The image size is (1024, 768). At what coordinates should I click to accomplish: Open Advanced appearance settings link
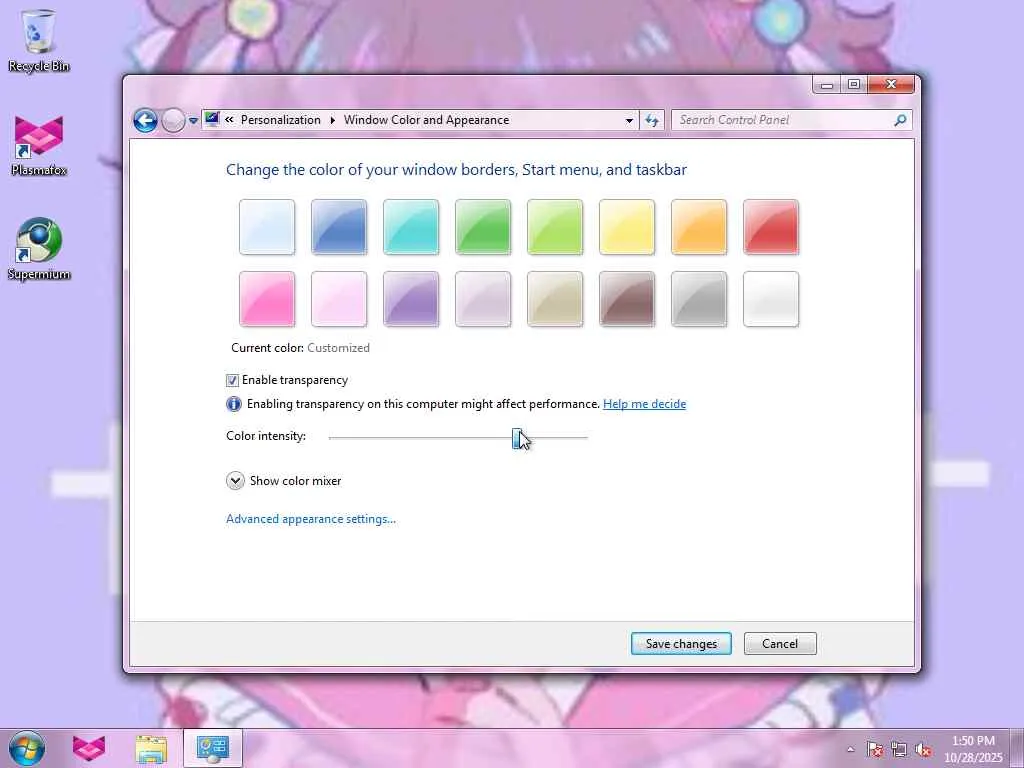[311, 519]
